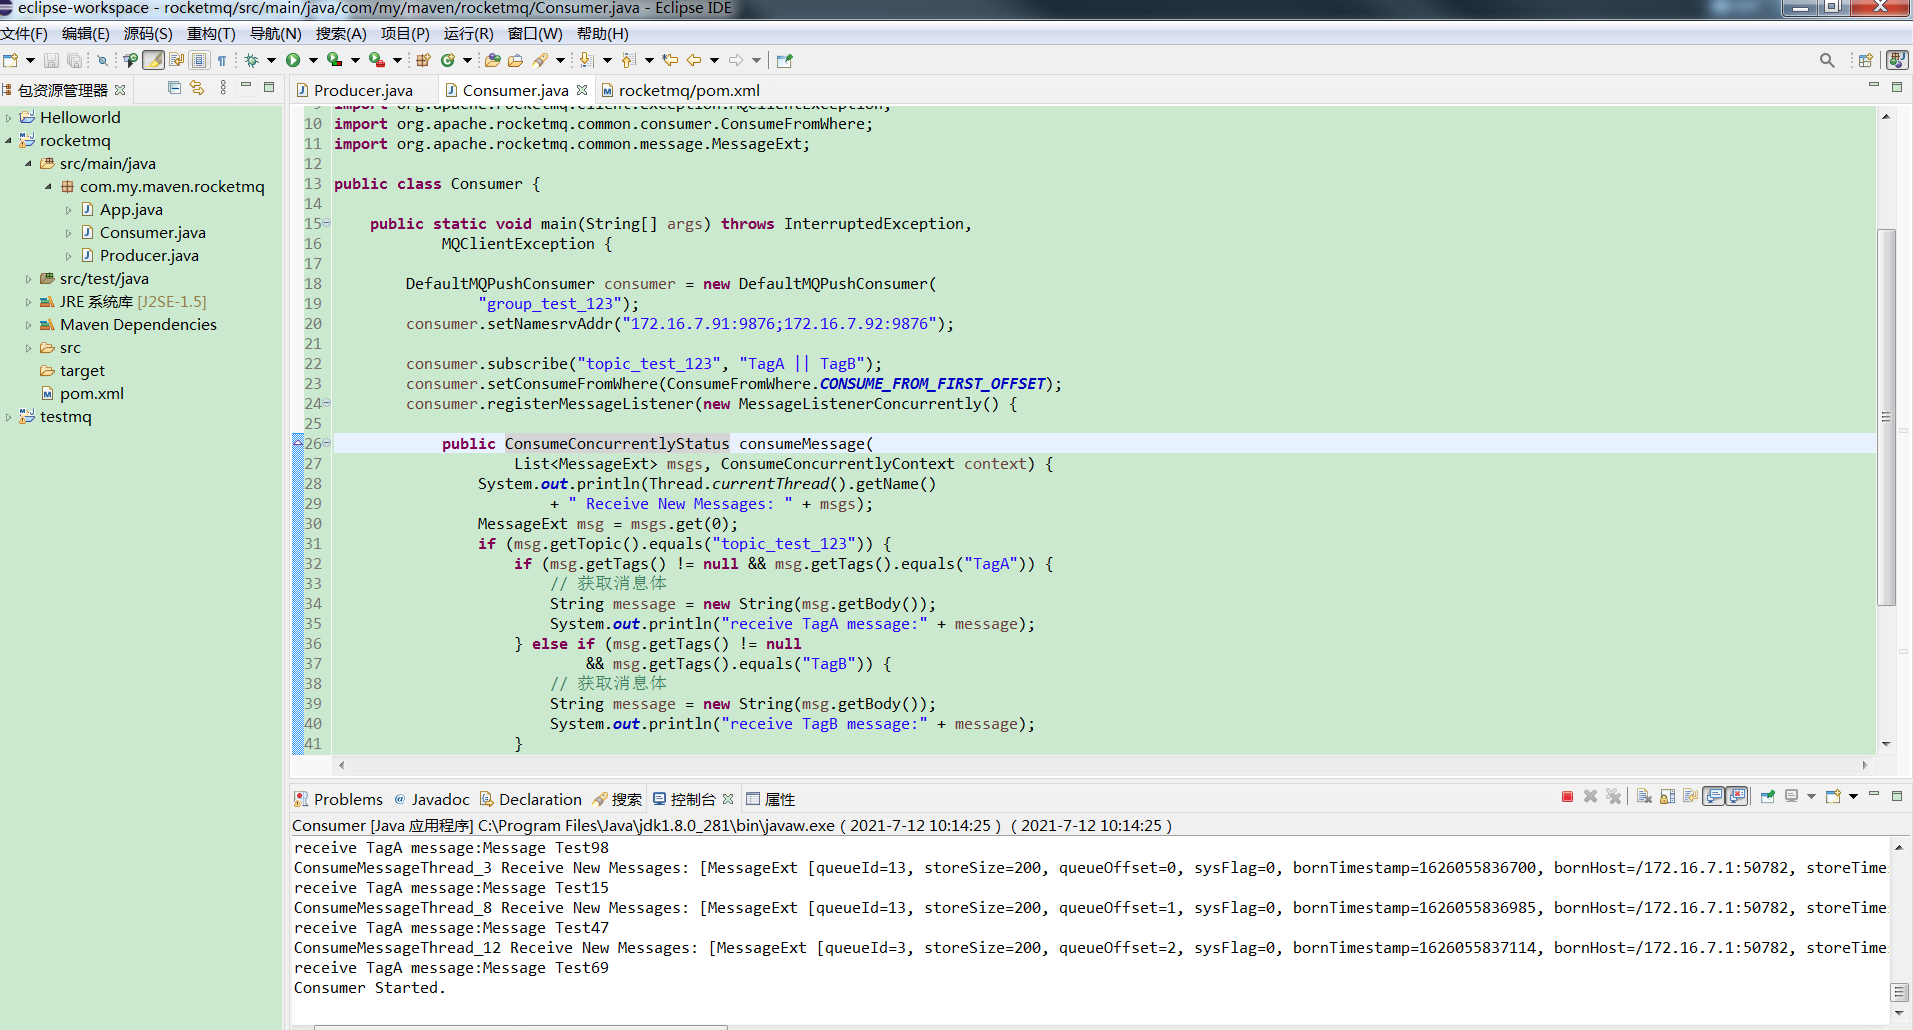Image resolution: width=1913 pixels, height=1030 pixels.
Task: Toggle show whitespace characters pilcrow button
Action: point(222,60)
